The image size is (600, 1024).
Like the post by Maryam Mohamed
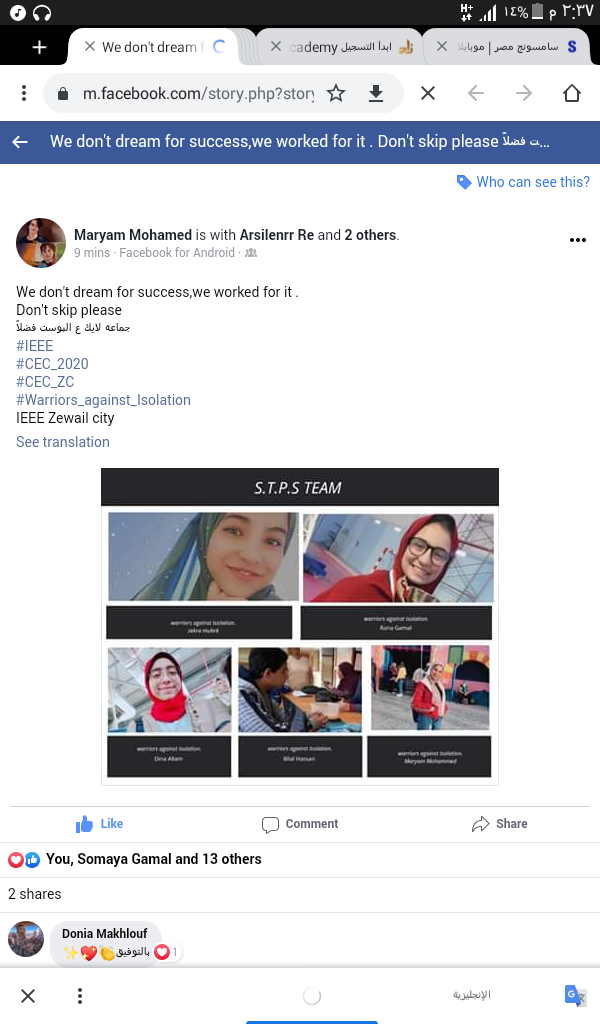(x=100, y=824)
